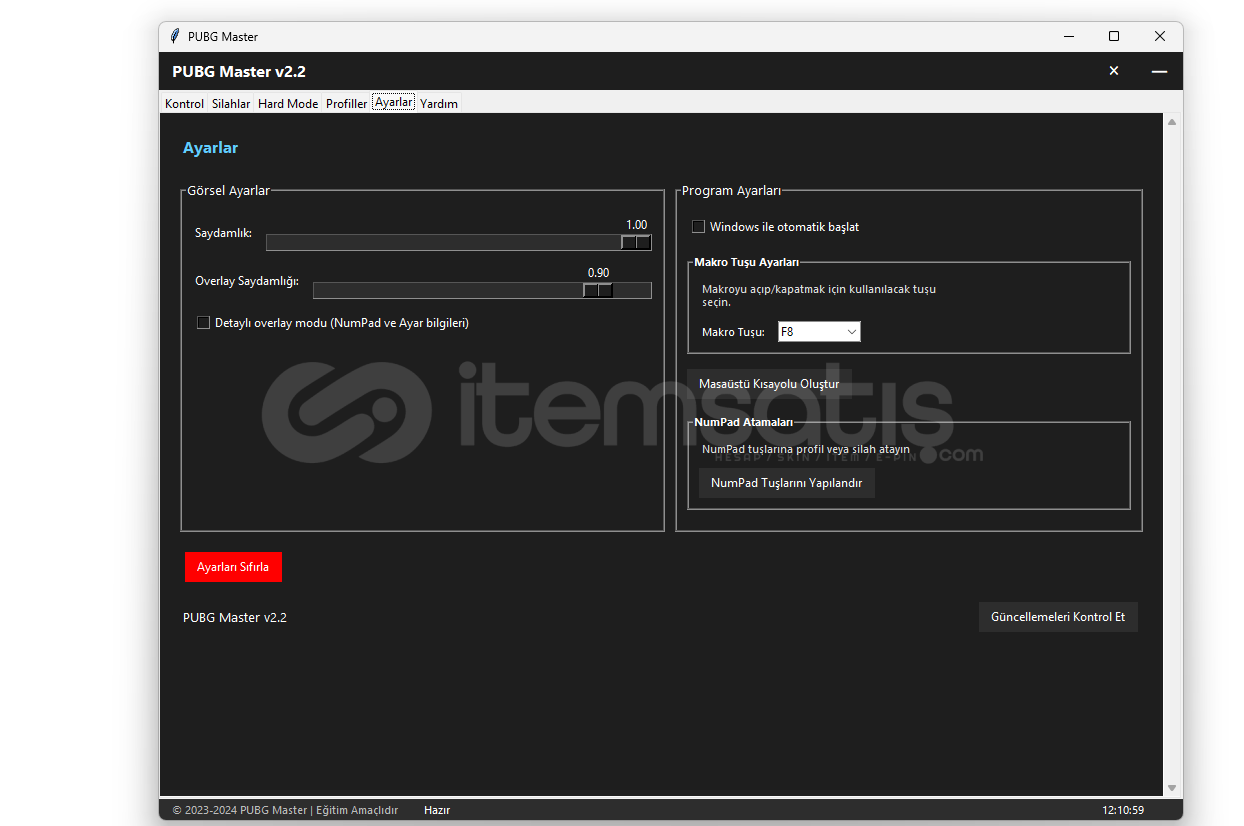This screenshot has width=1244, height=826.
Task: Click the Overlay Saydamlığı slider handle
Action: (x=598, y=290)
